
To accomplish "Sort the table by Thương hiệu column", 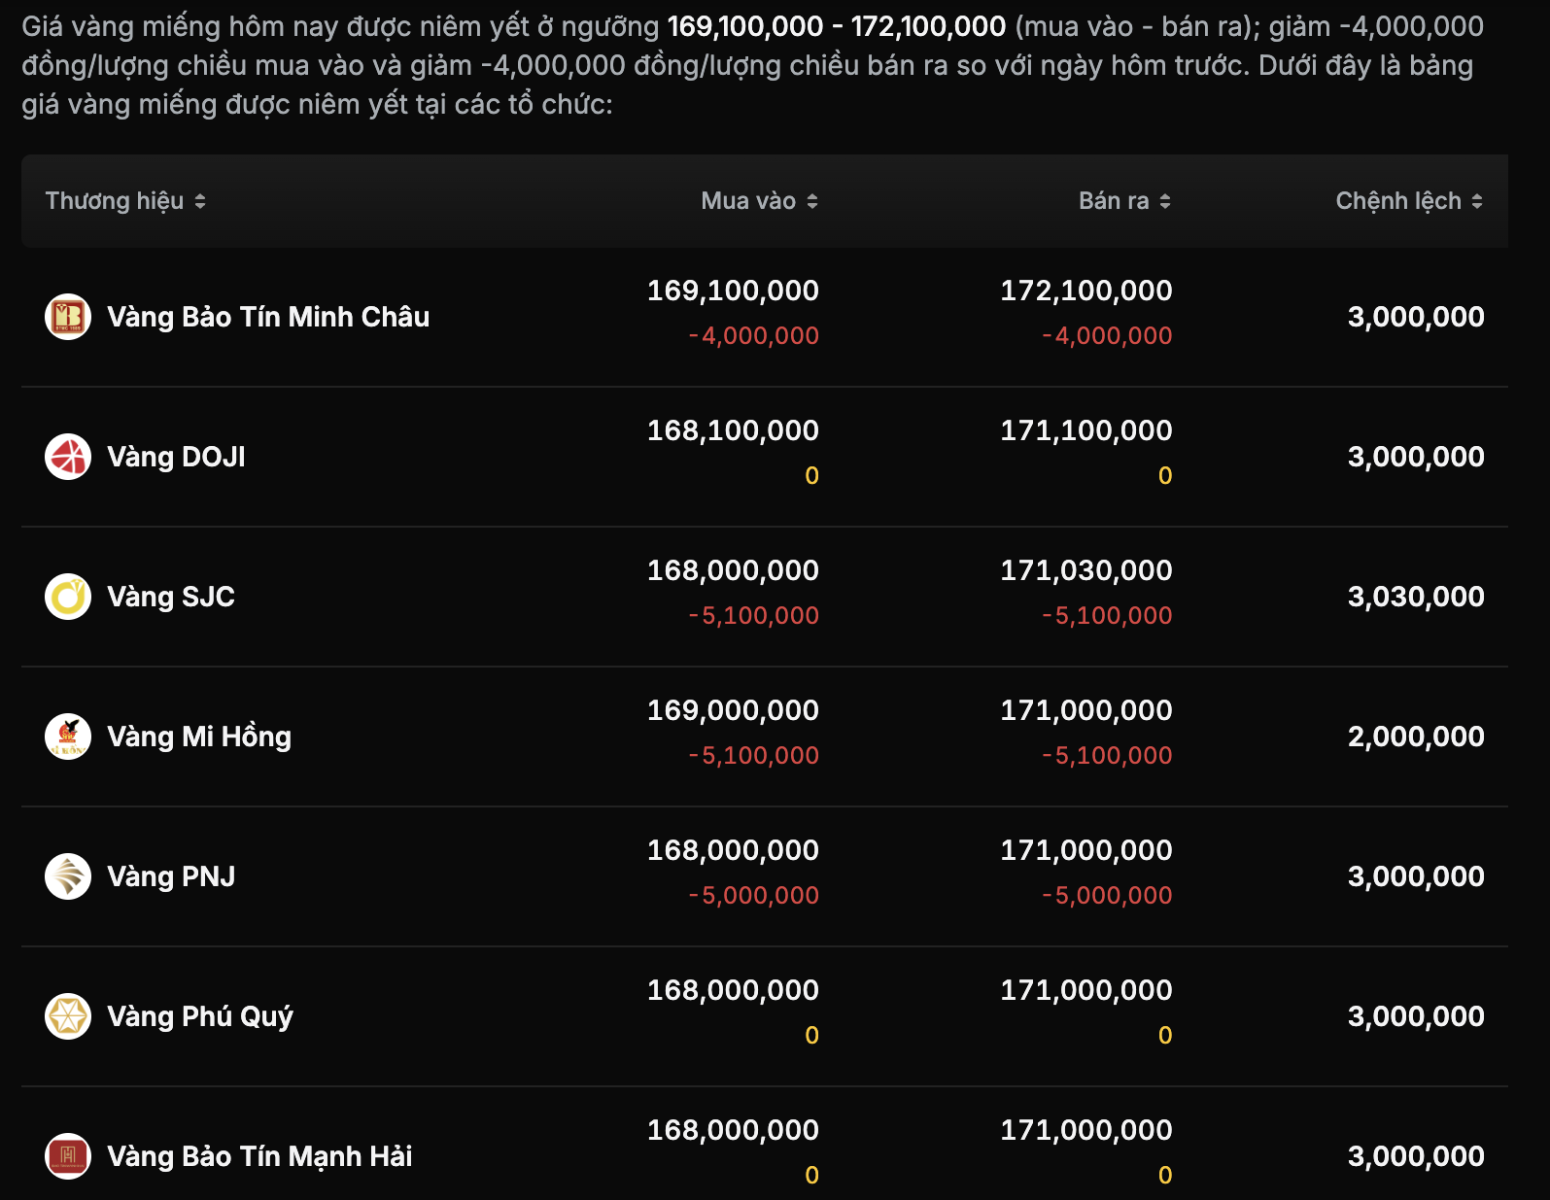I will [125, 201].
